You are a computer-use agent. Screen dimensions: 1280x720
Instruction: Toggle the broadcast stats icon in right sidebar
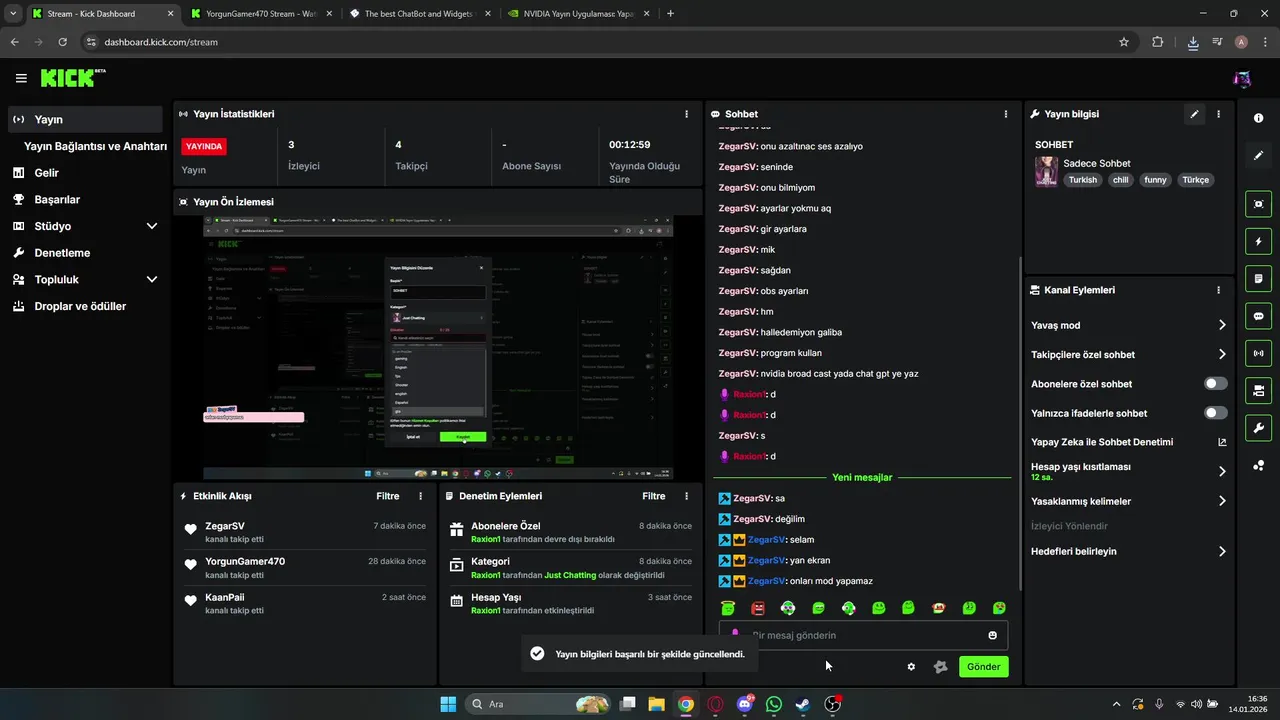(1258, 353)
